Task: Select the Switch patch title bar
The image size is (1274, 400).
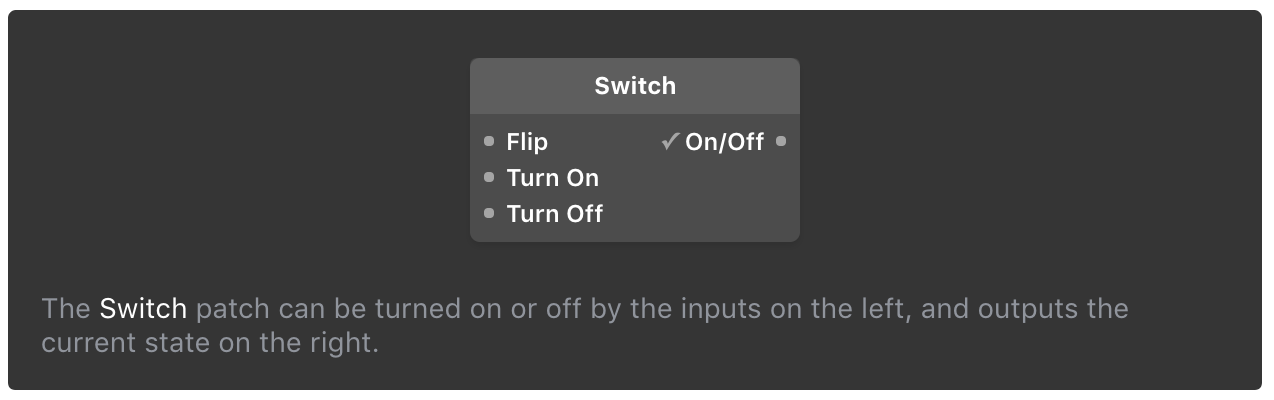Action: (x=635, y=86)
